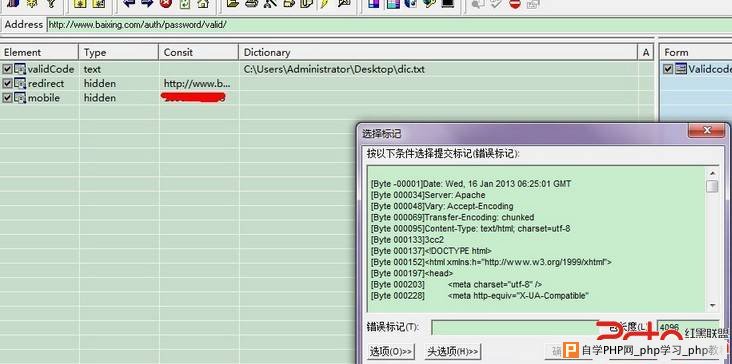Expand header options with 头选项(H)>> button
Viewport: 732px width, 364px height.
[453, 351]
